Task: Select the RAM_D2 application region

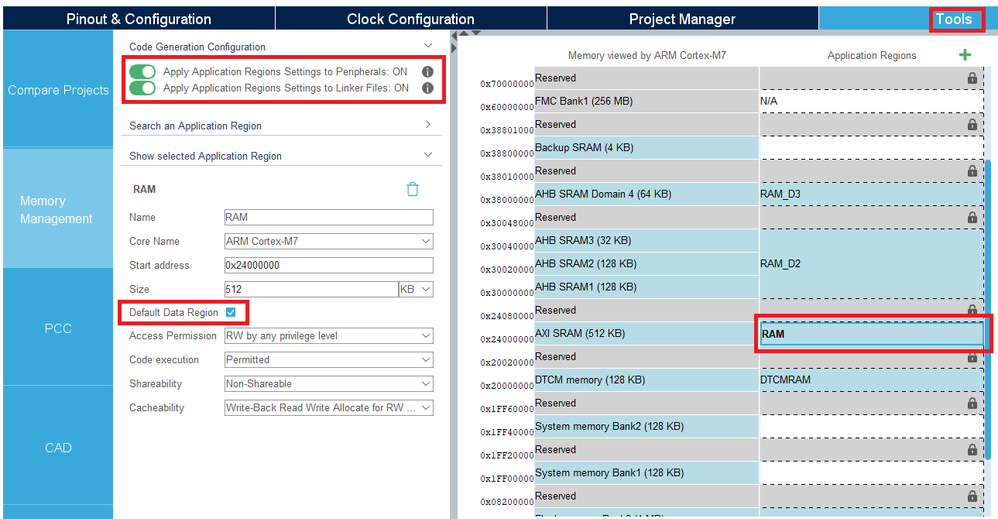Action: pos(871,264)
